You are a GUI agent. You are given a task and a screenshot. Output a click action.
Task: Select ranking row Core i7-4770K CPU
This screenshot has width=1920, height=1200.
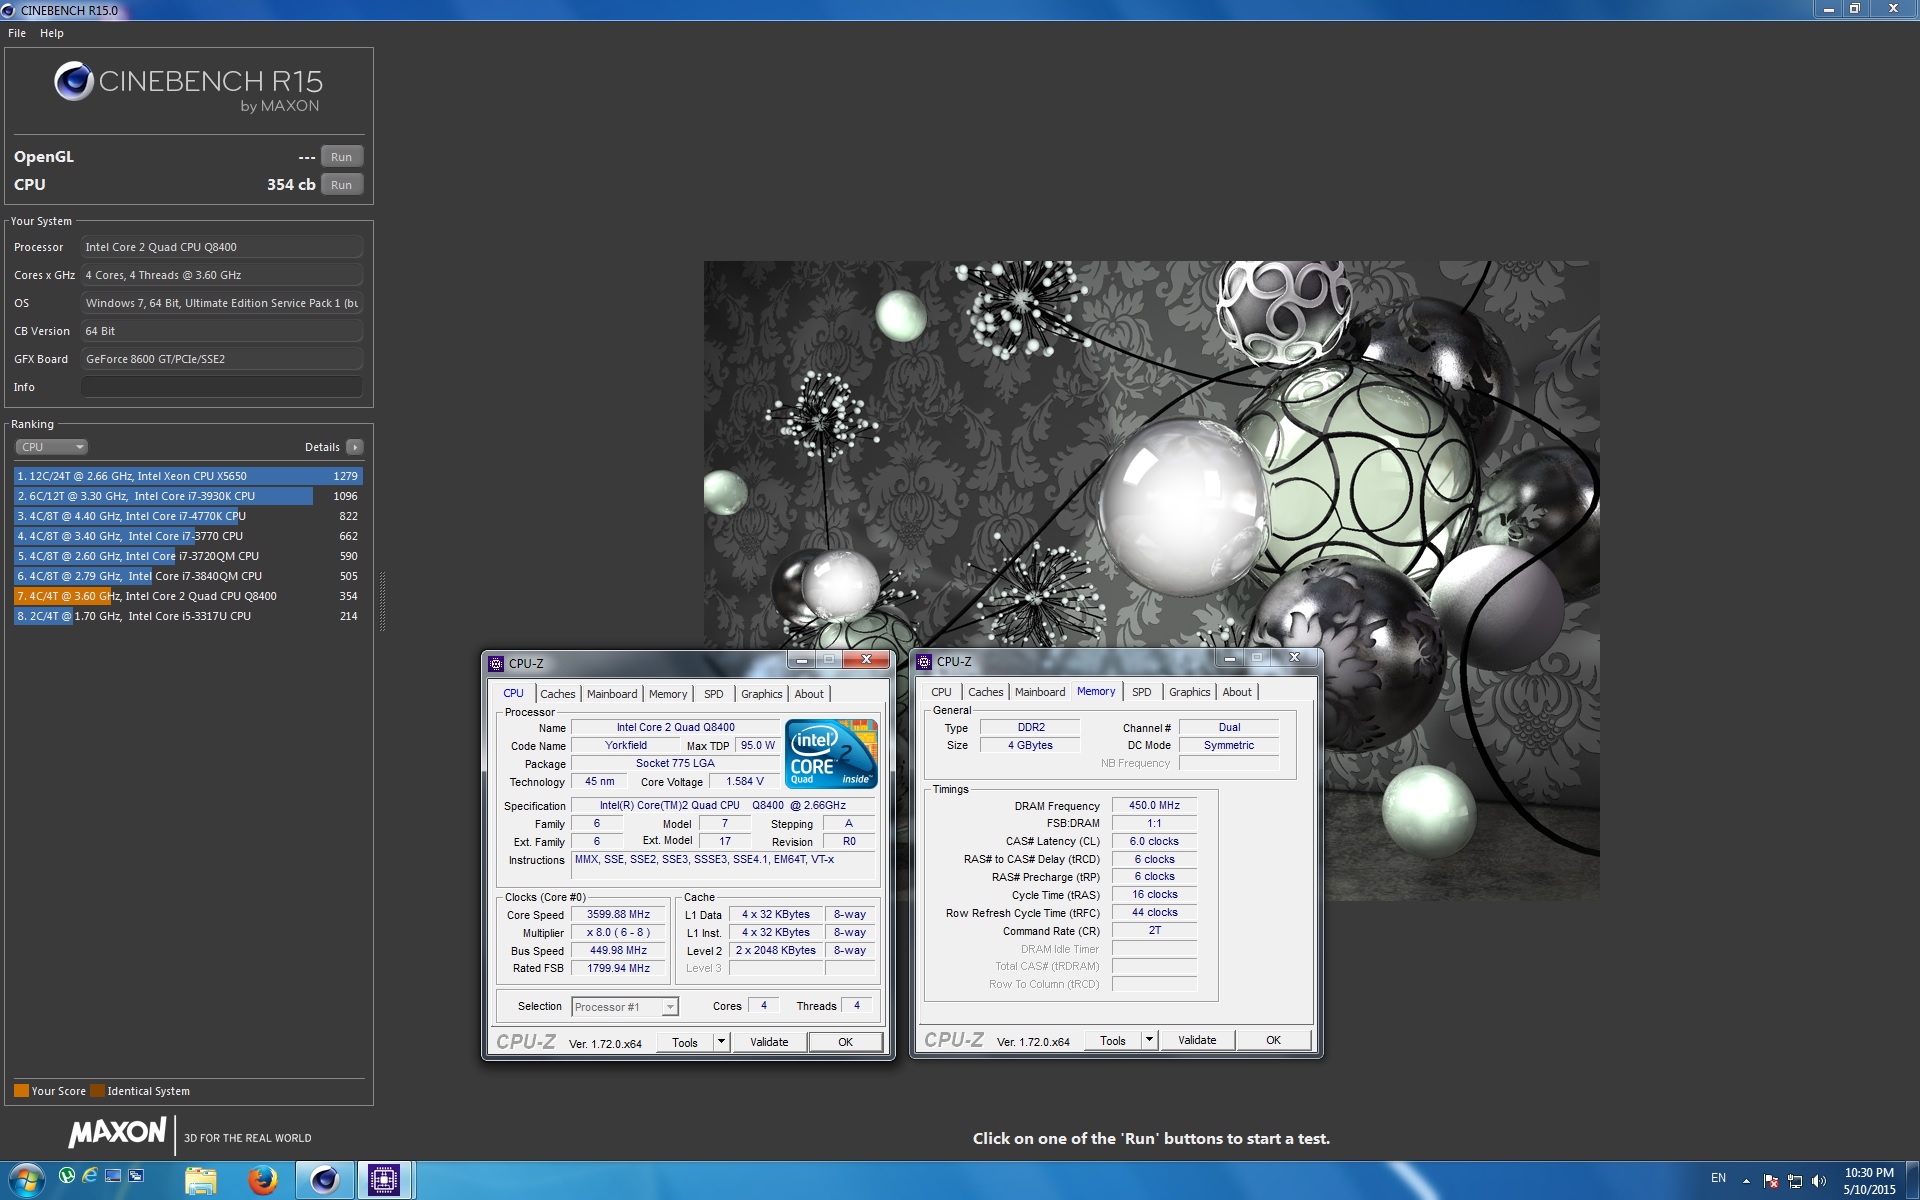188,516
